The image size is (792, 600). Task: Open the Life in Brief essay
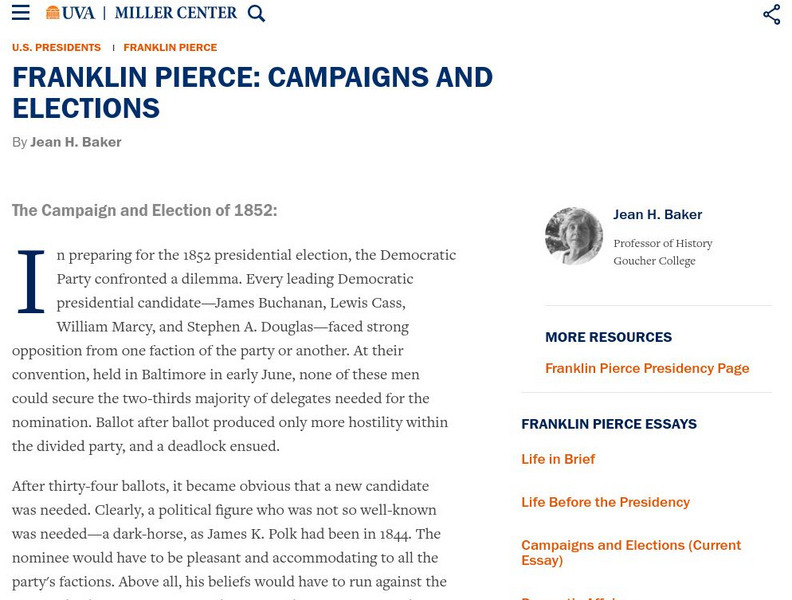tap(558, 459)
